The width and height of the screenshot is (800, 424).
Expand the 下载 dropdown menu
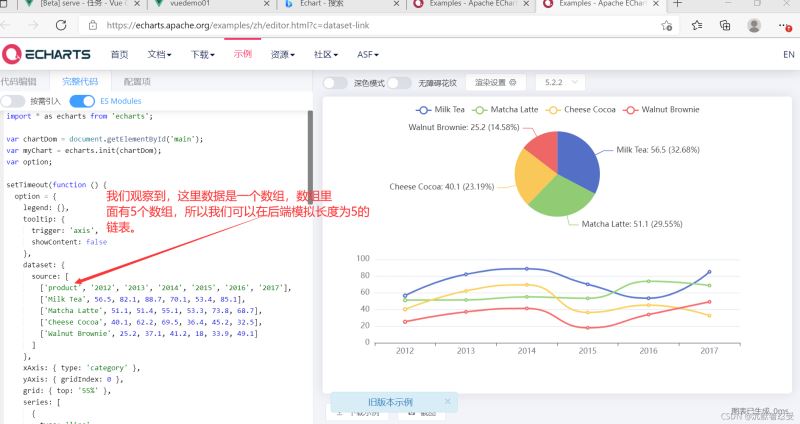pos(203,54)
